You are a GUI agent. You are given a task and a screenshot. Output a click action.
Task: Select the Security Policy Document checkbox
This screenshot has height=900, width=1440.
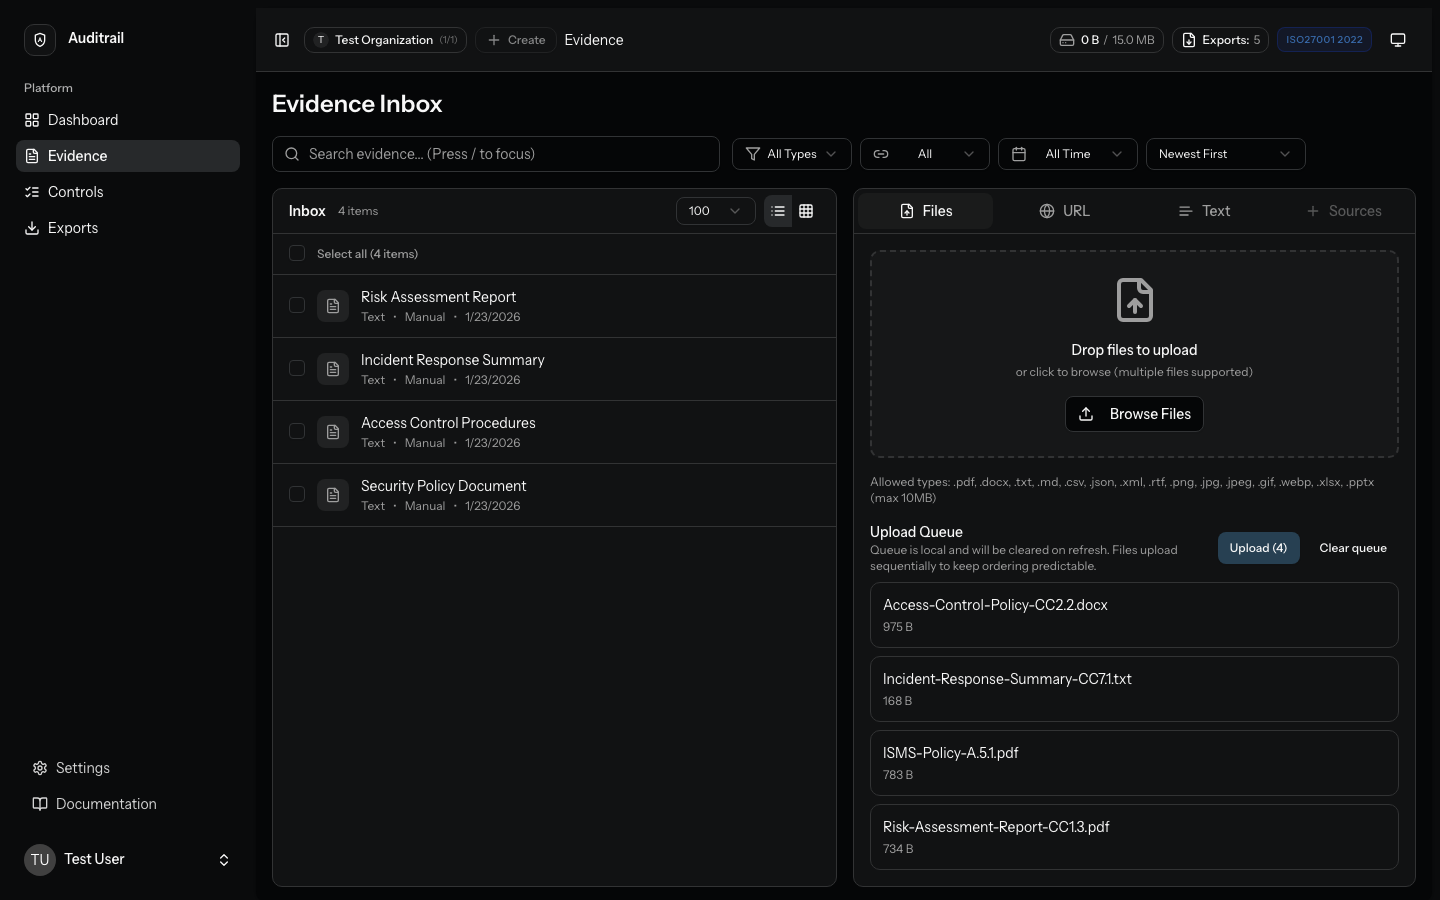[297, 494]
